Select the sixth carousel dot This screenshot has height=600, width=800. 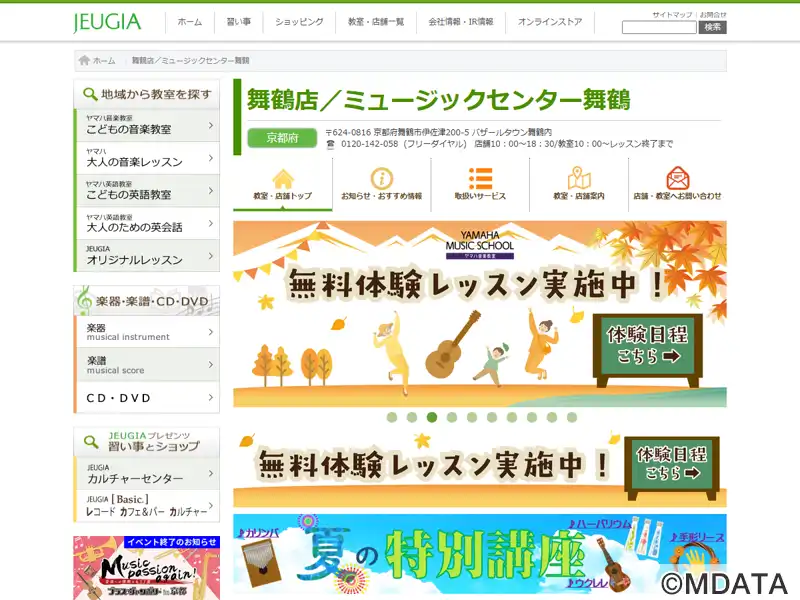tap(492, 417)
